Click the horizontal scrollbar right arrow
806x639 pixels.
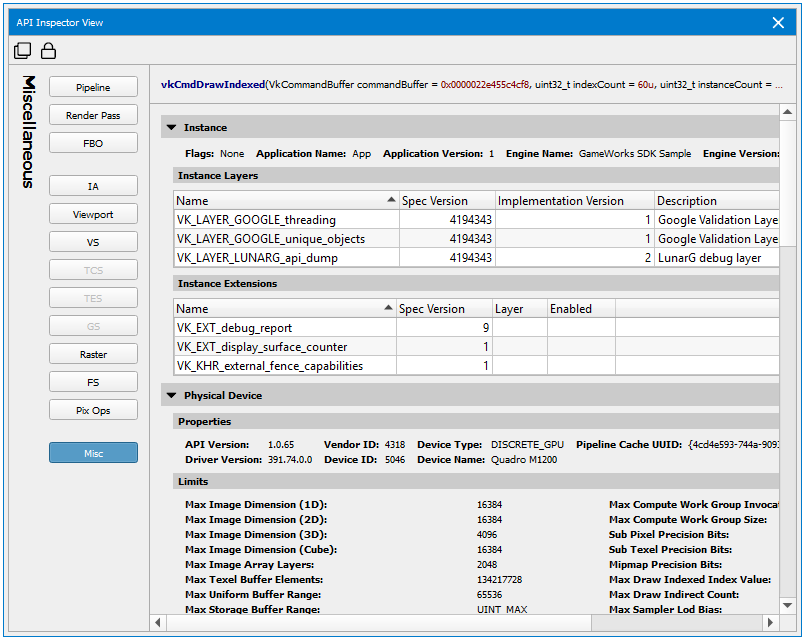pos(772,623)
